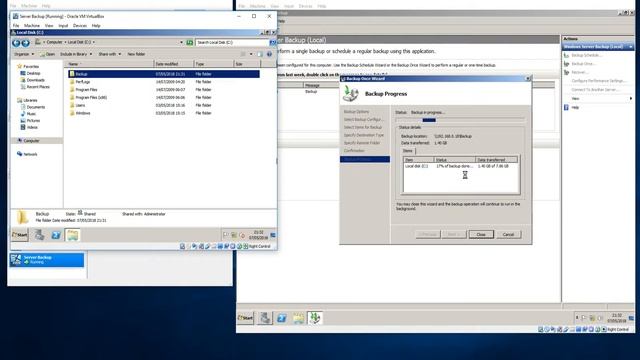Select the Program Files (x86) folder

click(x=91, y=97)
